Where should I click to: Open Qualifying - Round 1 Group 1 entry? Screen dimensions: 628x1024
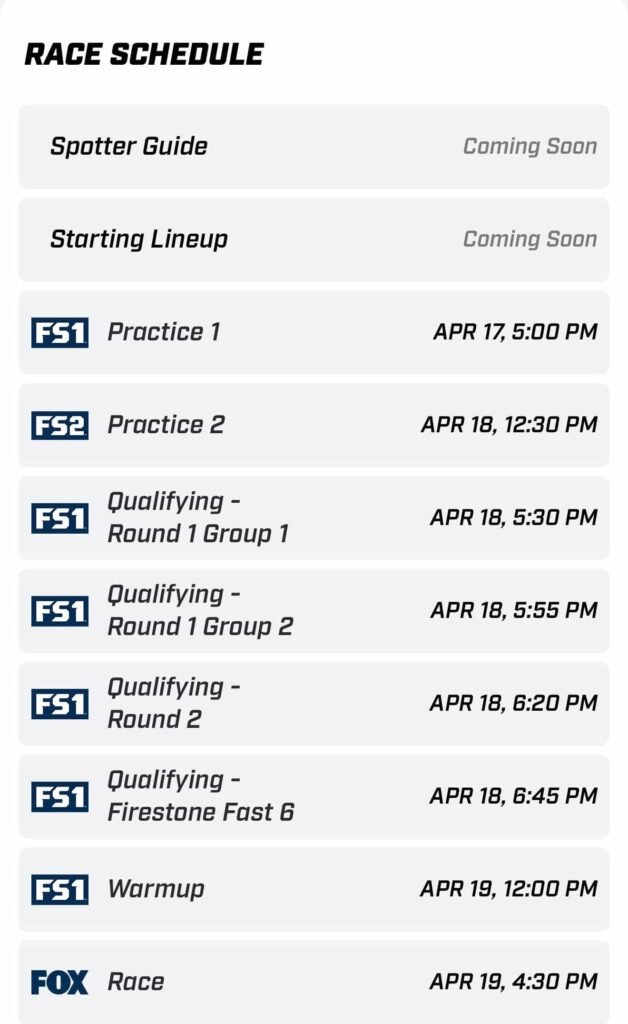point(197,518)
